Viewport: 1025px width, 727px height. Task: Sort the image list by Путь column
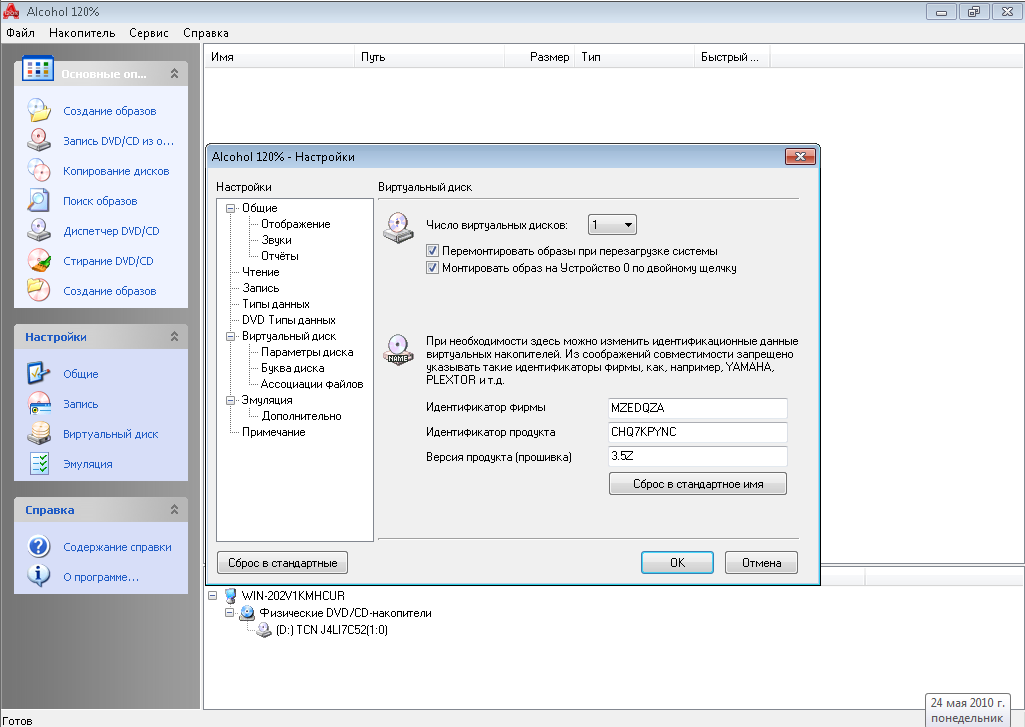pyautogui.click(x=429, y=57)
